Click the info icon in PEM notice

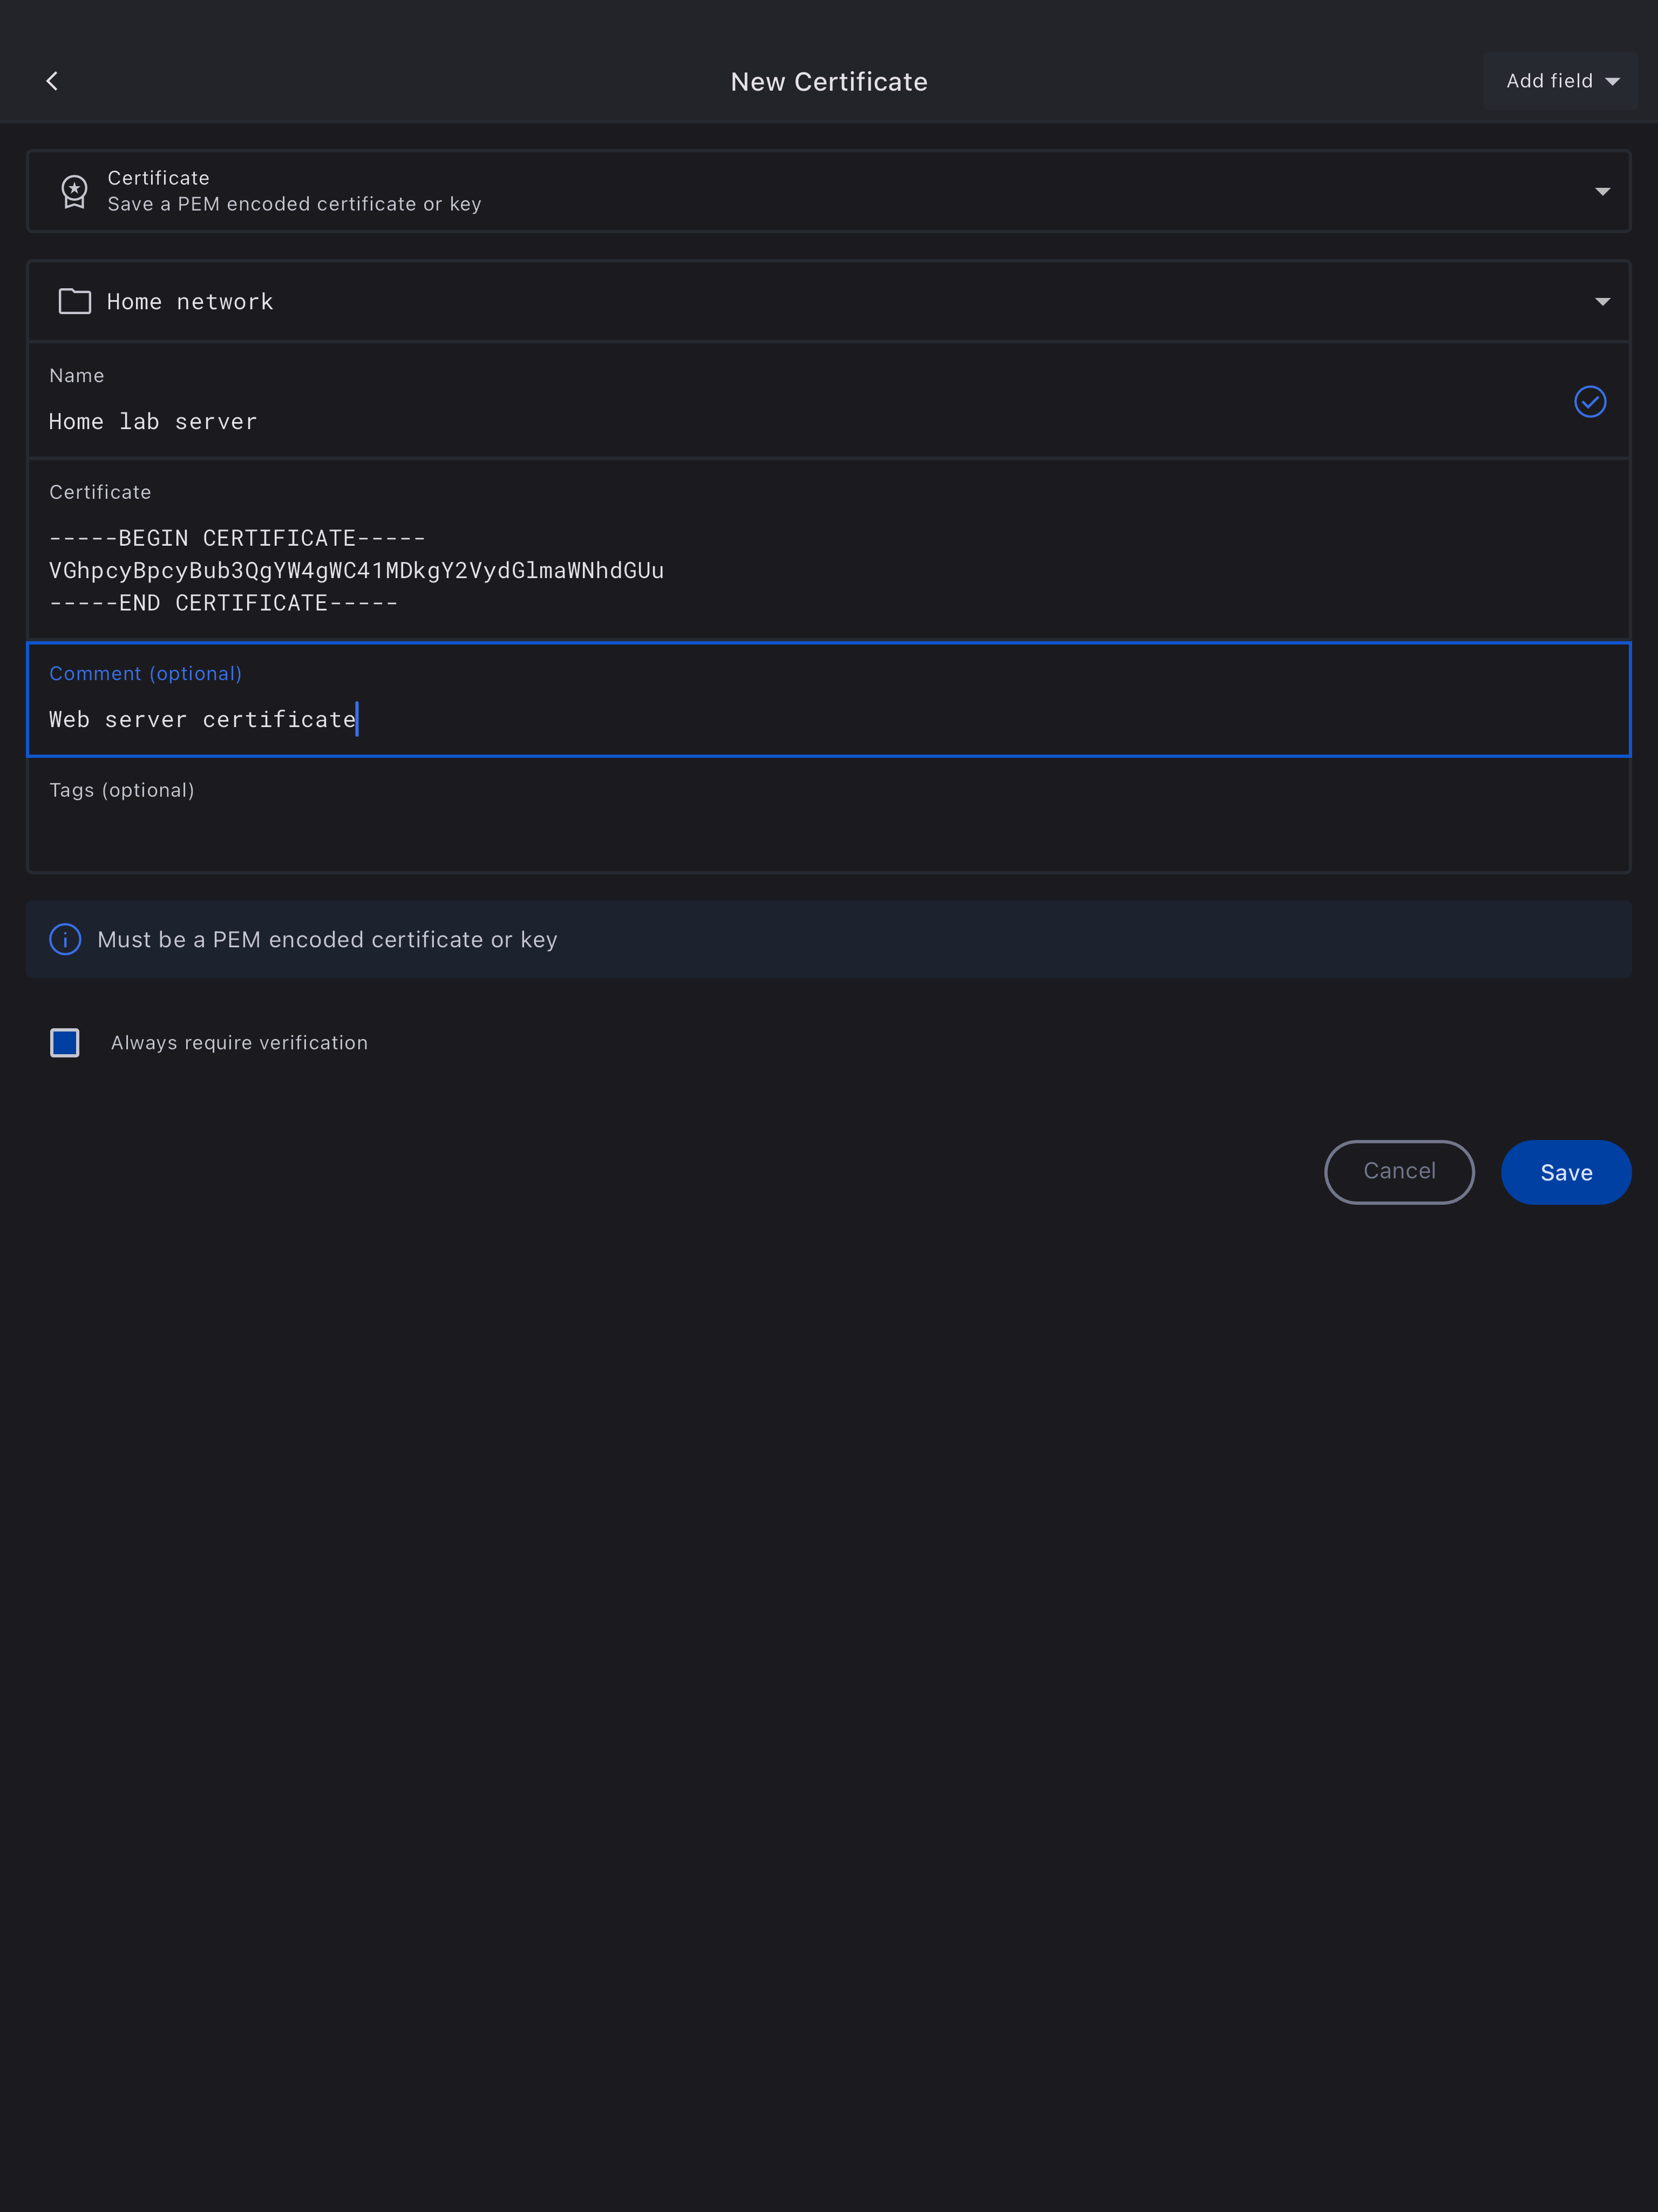pos(65,939)
